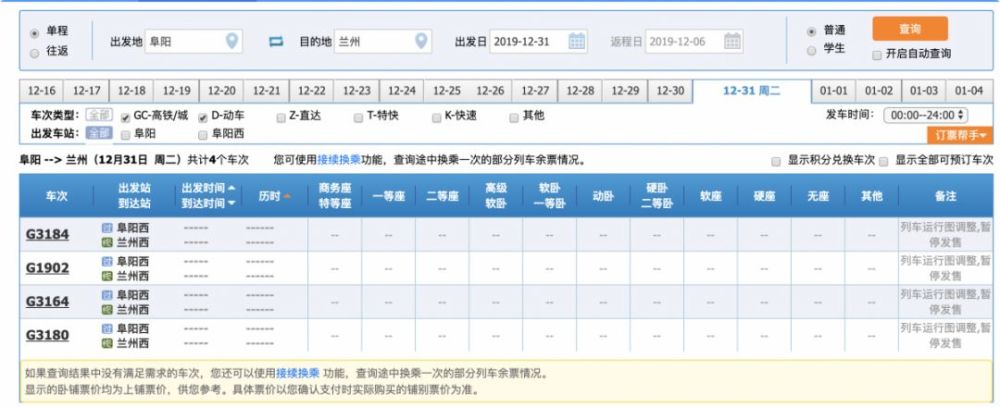Open the departure date calendar icon
This screenshot has width=1000, height=407.
(x=577, y=41)
